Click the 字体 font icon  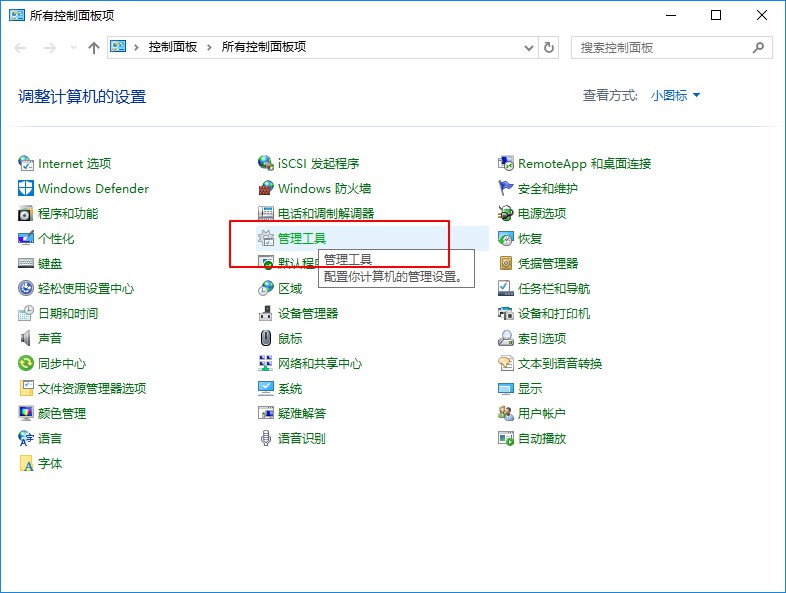pyautogui.click(x=26, y=463)
